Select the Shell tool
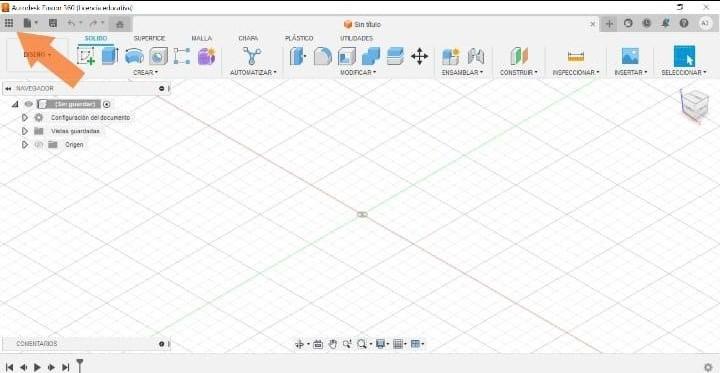Viewport: 720px width, 373px height. pos(347,57)
